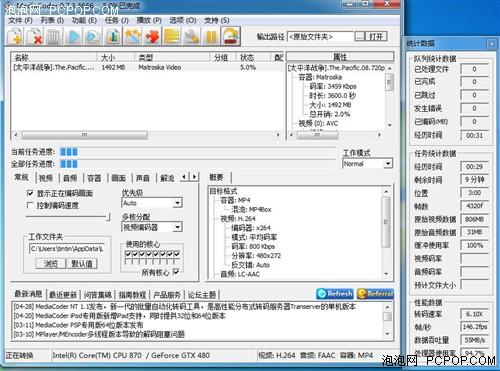Open the 最近更新 news tab
This screenshot has width=500, height=371.
63,294
